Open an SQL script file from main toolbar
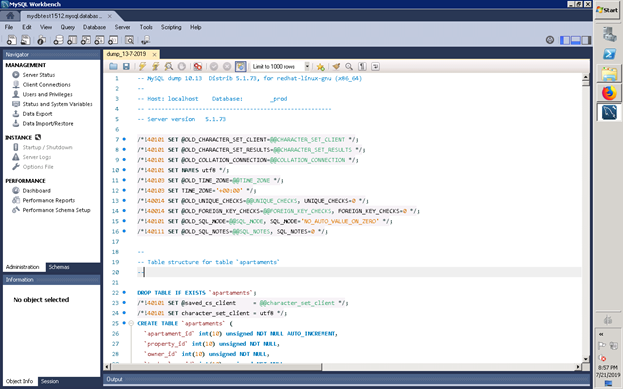This screenshot has width=623, height=389. pyautogui.click(x=25, y=40)
